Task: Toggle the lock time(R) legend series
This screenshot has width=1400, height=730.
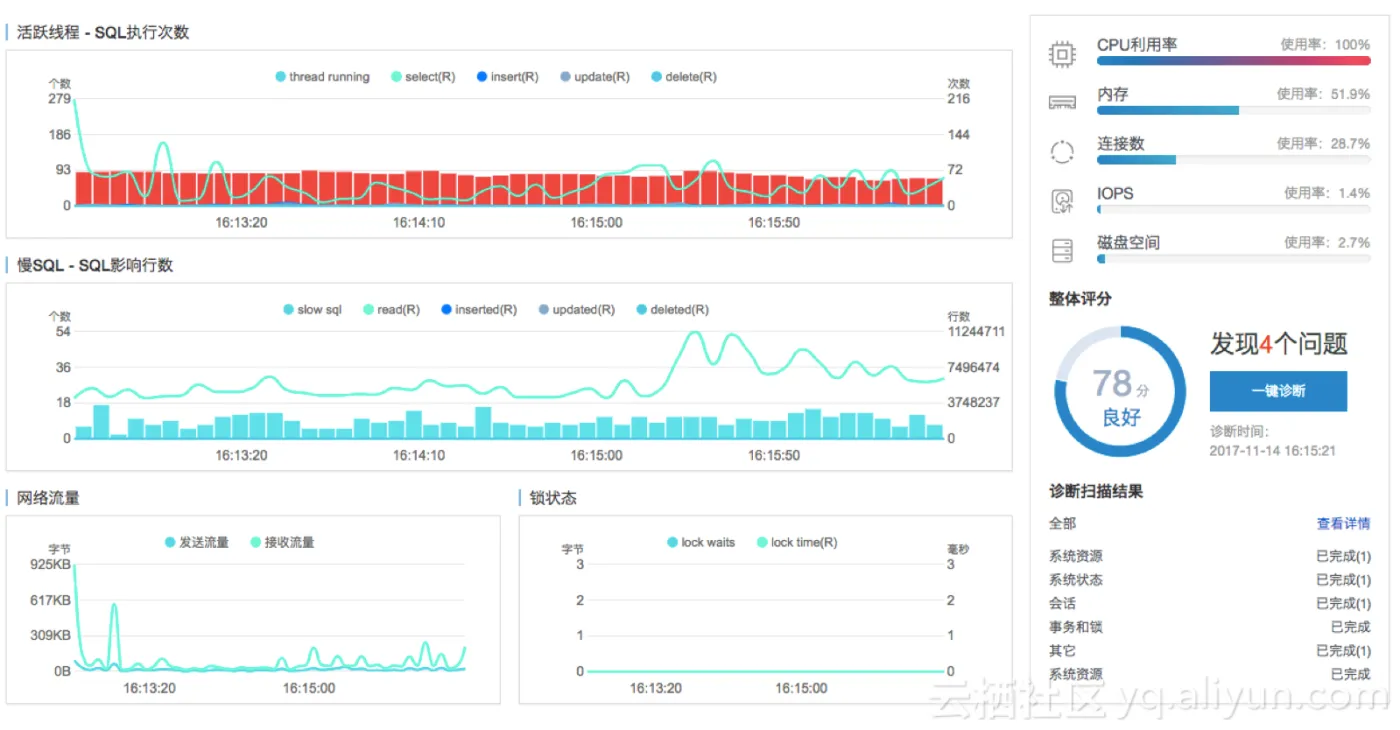Action: click(x=797, y=543)
